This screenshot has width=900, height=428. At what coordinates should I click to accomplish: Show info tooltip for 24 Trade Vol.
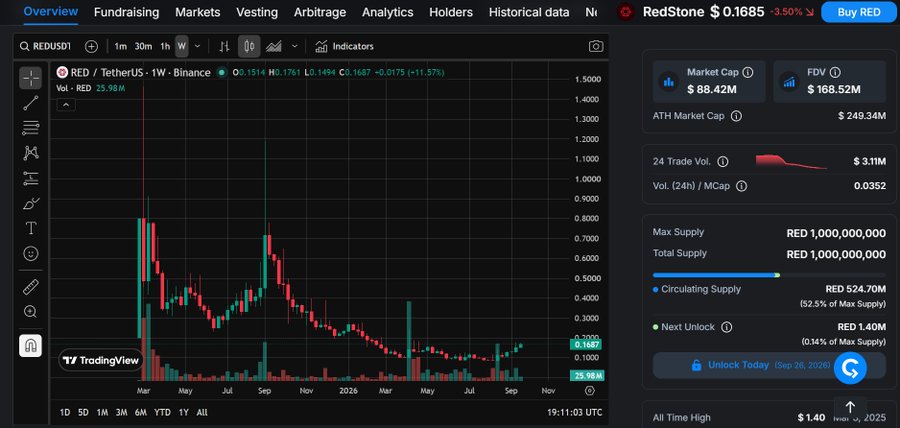[x=723, y=162]
